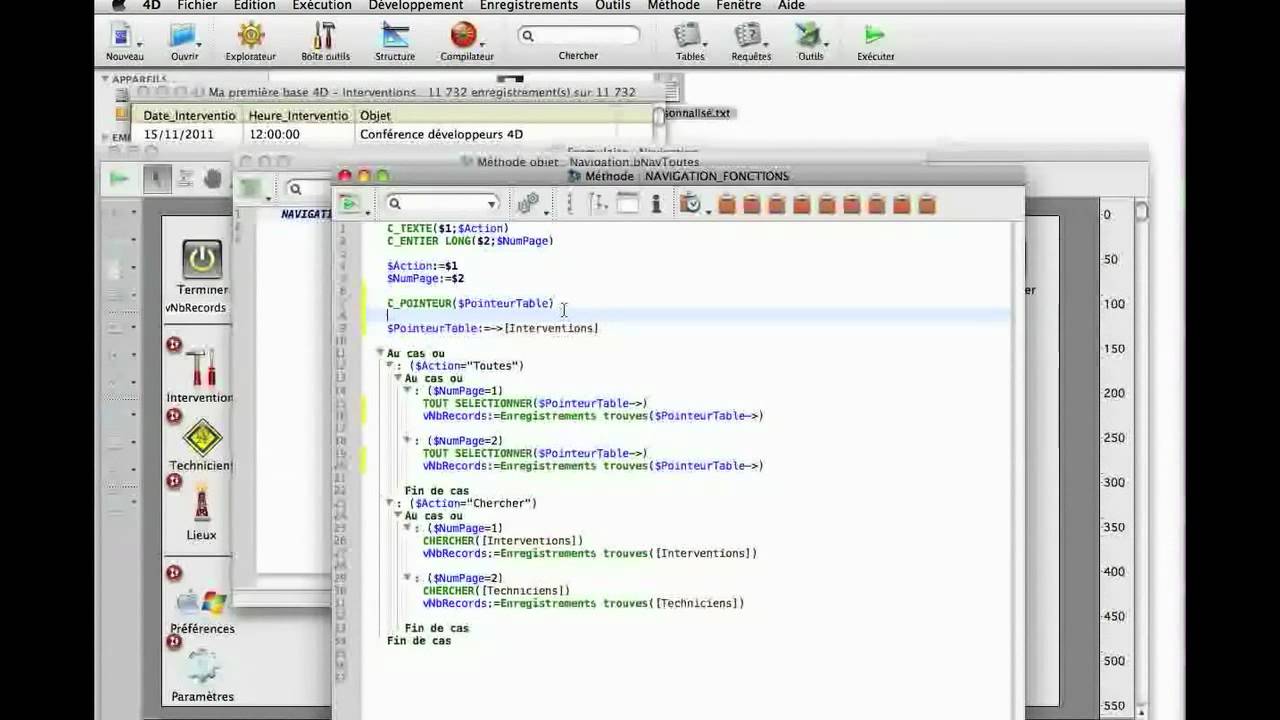The height and width of the screenshot is (720, 1280).
Task: Click the Requêtes toolbar icon
Action: (x=748, y=36)
